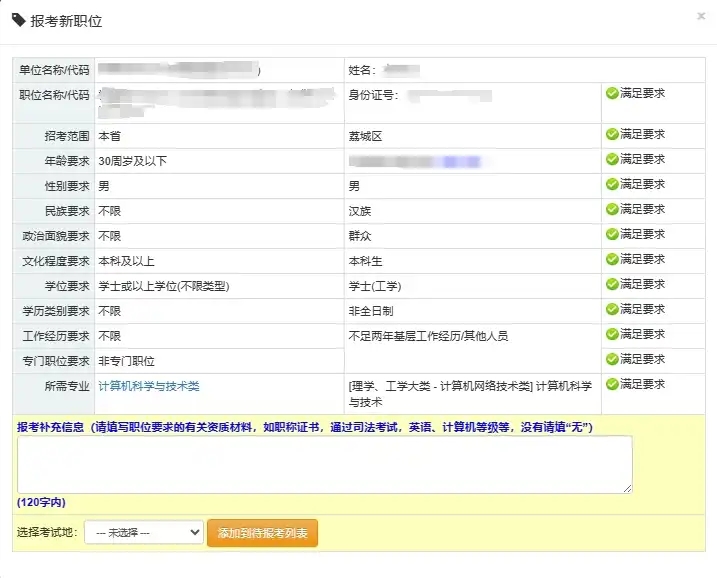Open the 选择考试地 dropdown

coord(144,532)
